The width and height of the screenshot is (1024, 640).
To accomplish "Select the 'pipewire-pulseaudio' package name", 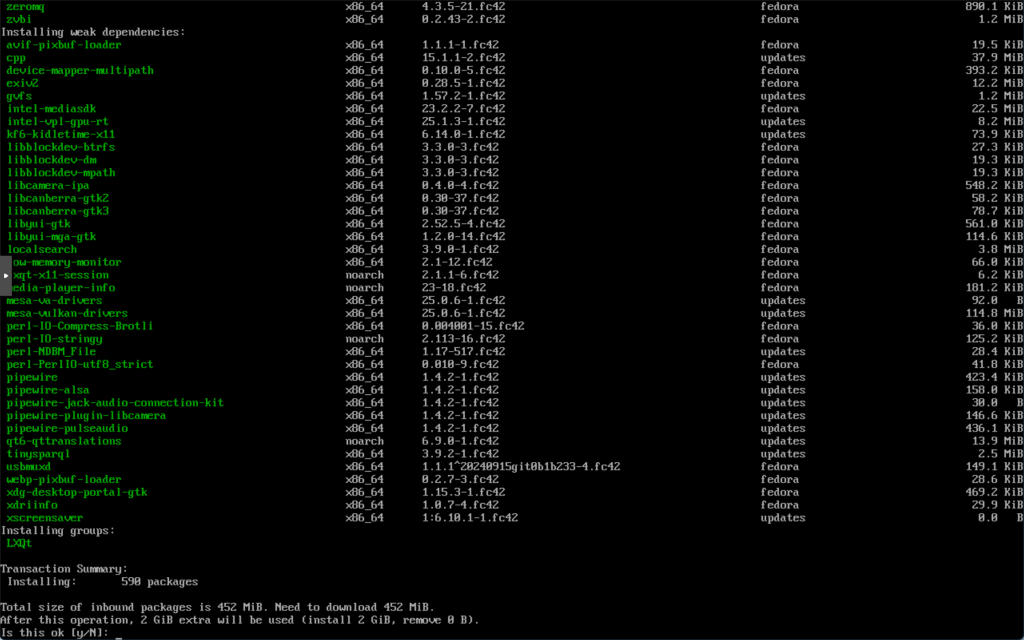I will (67, 428).
